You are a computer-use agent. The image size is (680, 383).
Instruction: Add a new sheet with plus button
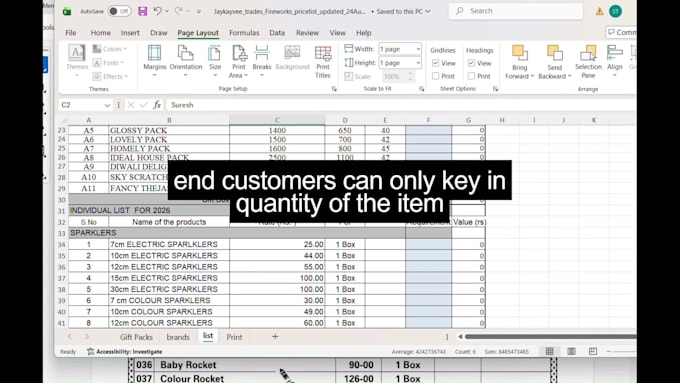point(275,337)
